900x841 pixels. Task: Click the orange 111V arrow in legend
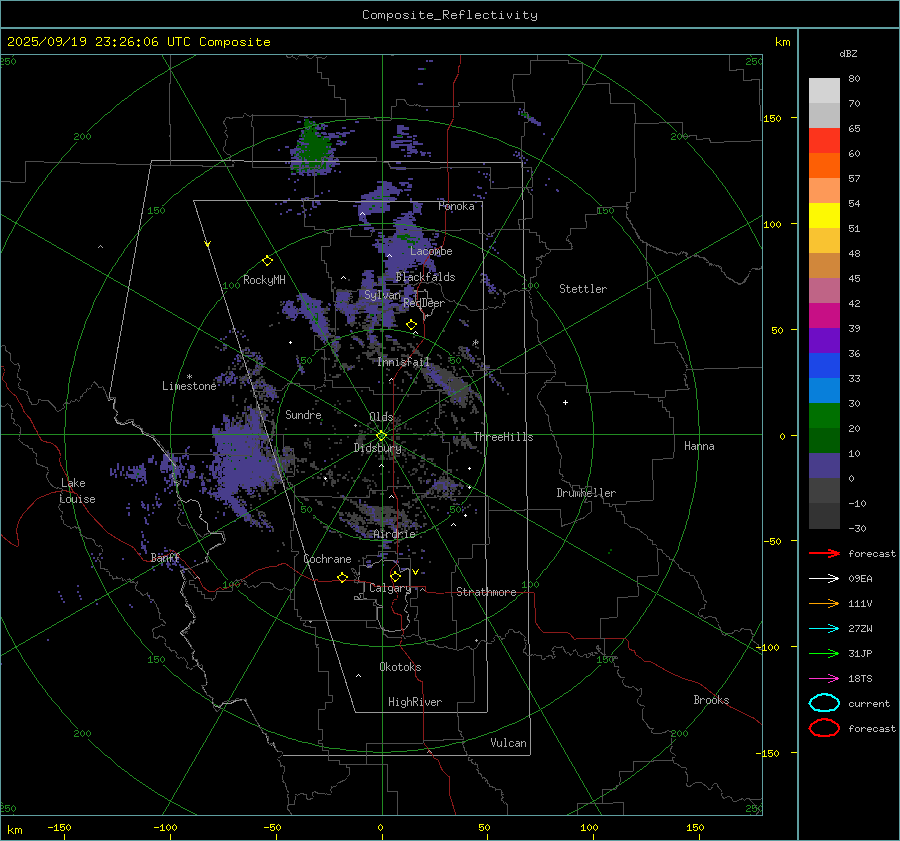[824, 603]
